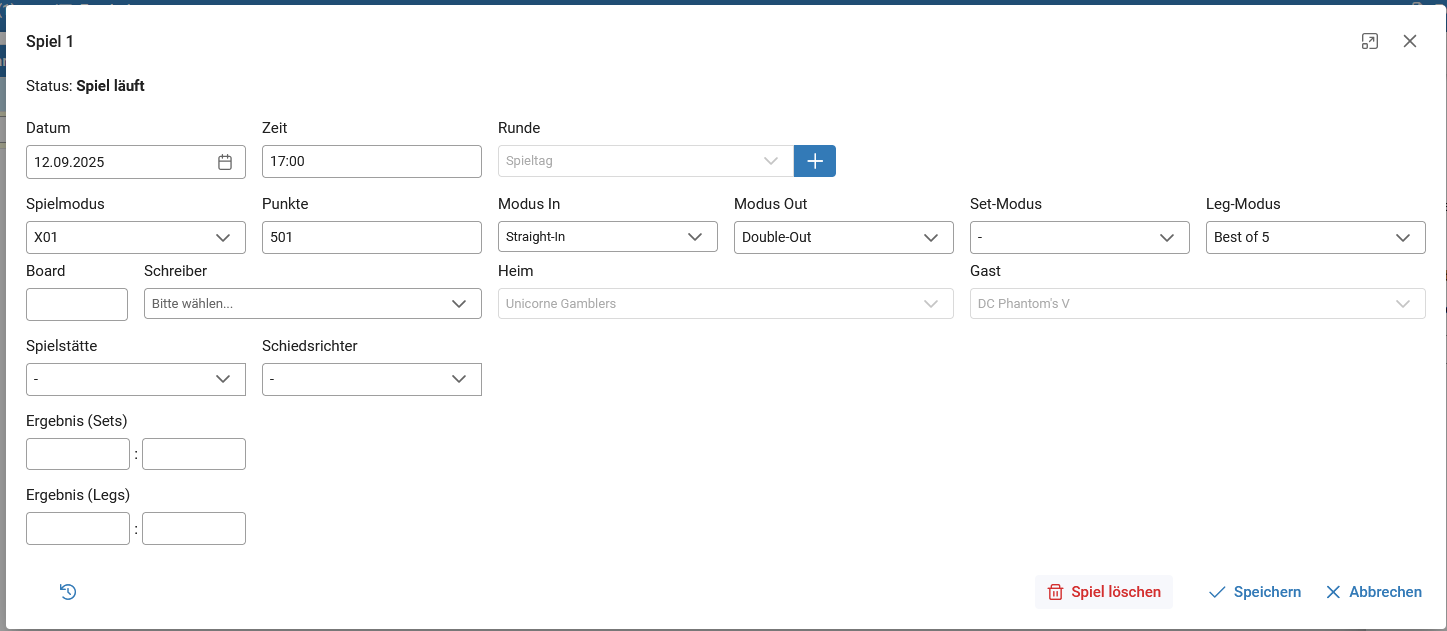Expand the Leg-Modus Best of 5 dropdown
The width and height of the screenshot is (1447, 631).
click(x=1316, y=237)
